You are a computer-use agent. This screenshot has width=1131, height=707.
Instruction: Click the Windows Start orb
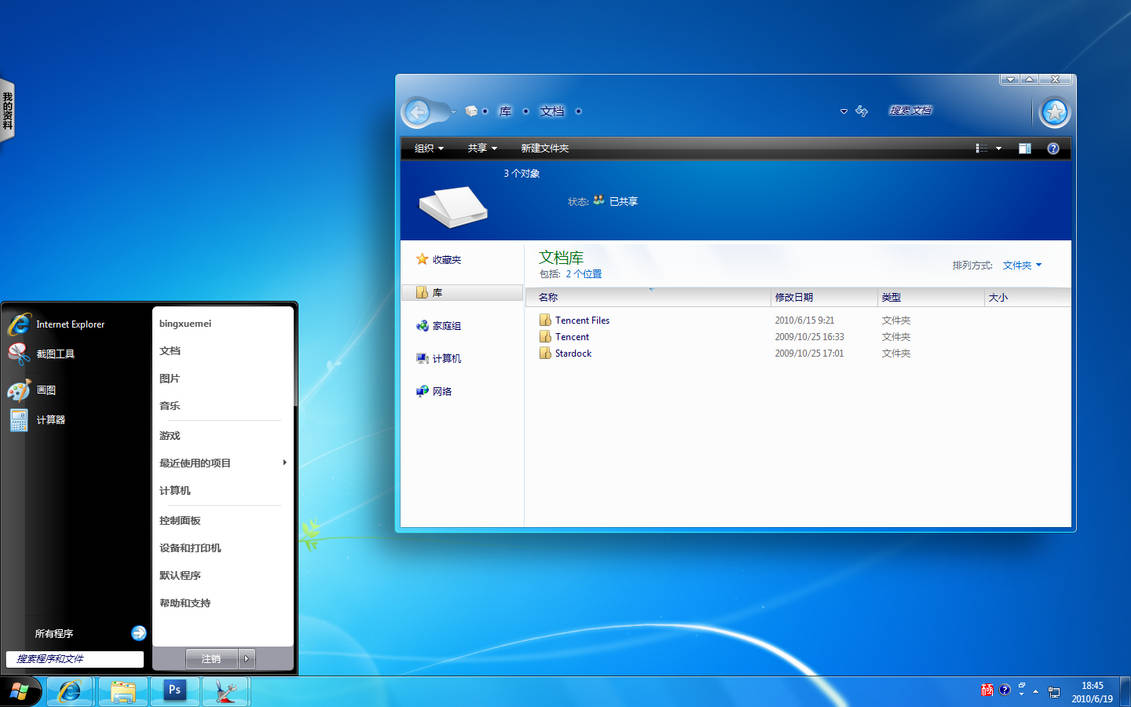[x=19, y=692]
